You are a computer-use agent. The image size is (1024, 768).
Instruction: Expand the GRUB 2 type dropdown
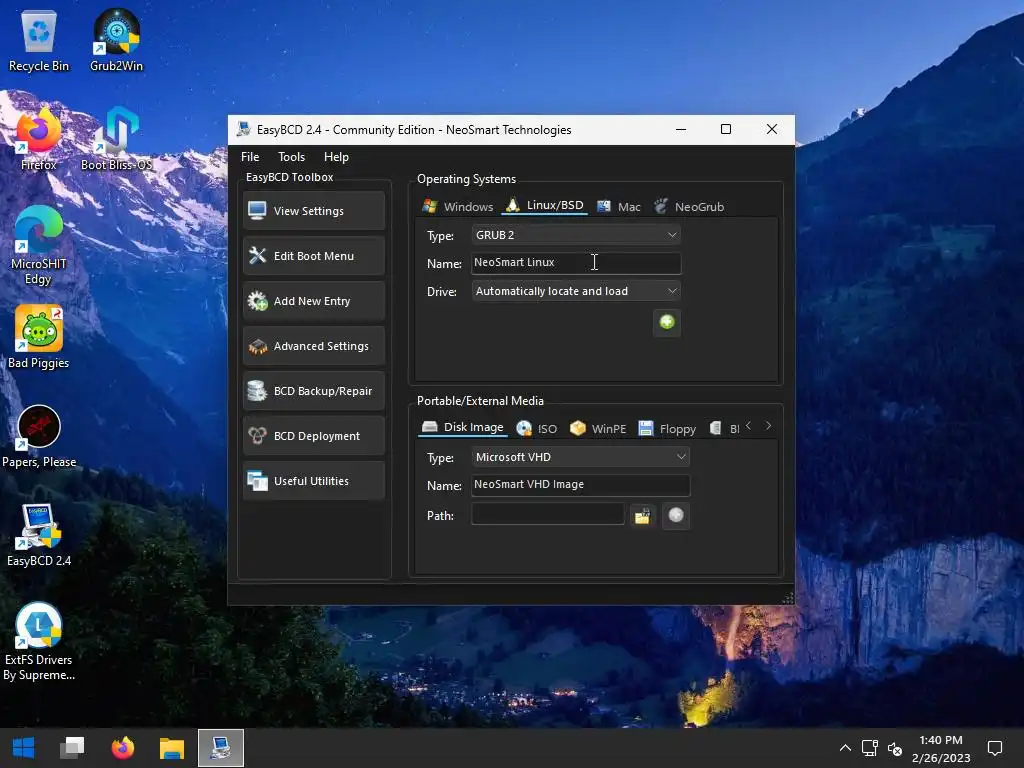coord(576,235)
